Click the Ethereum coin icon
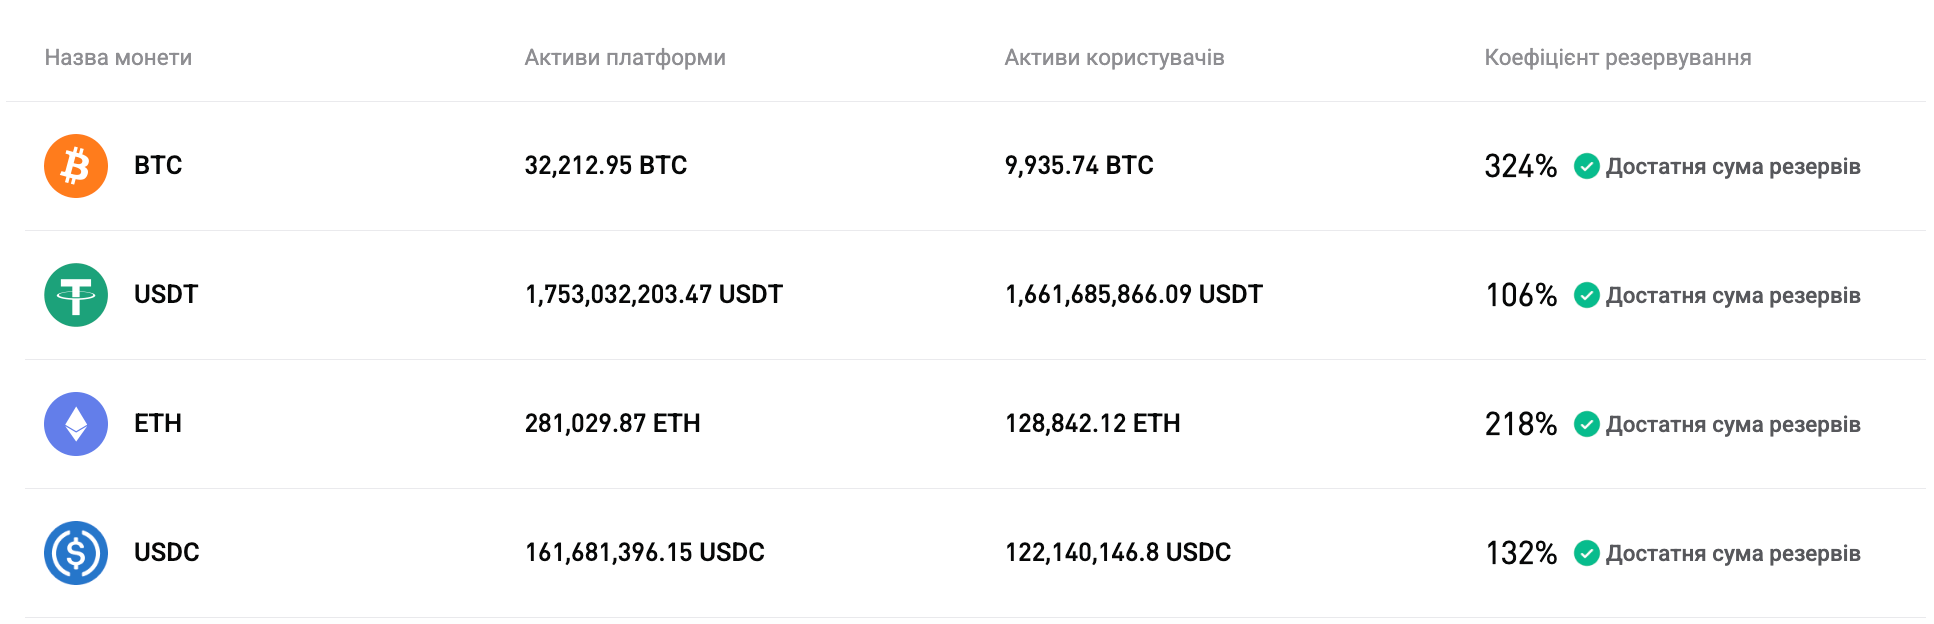 coord(75,424)
